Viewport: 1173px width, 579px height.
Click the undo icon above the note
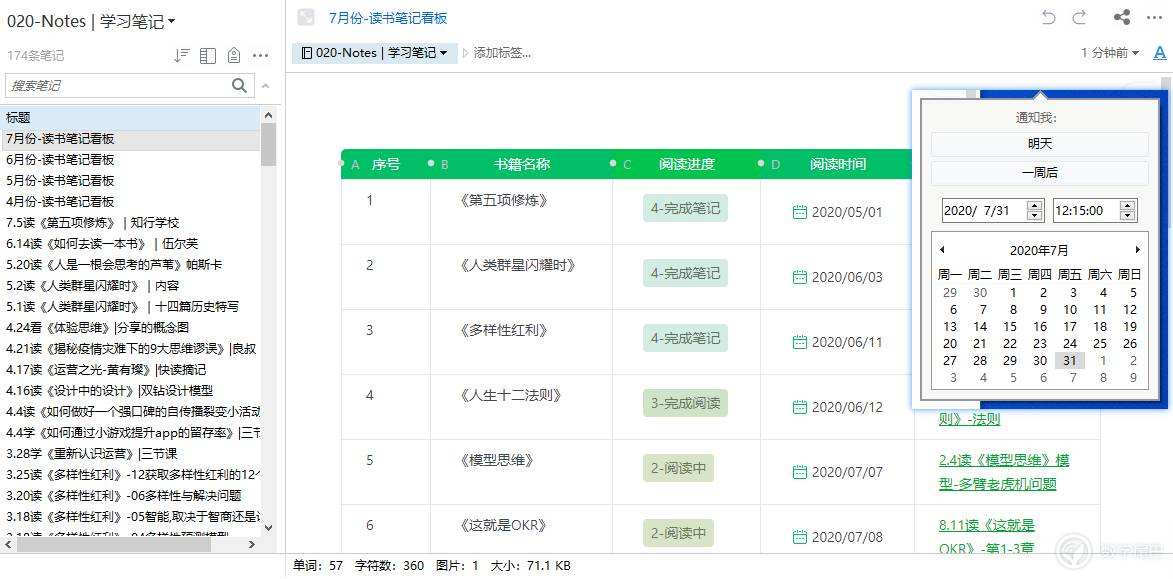1049,17
